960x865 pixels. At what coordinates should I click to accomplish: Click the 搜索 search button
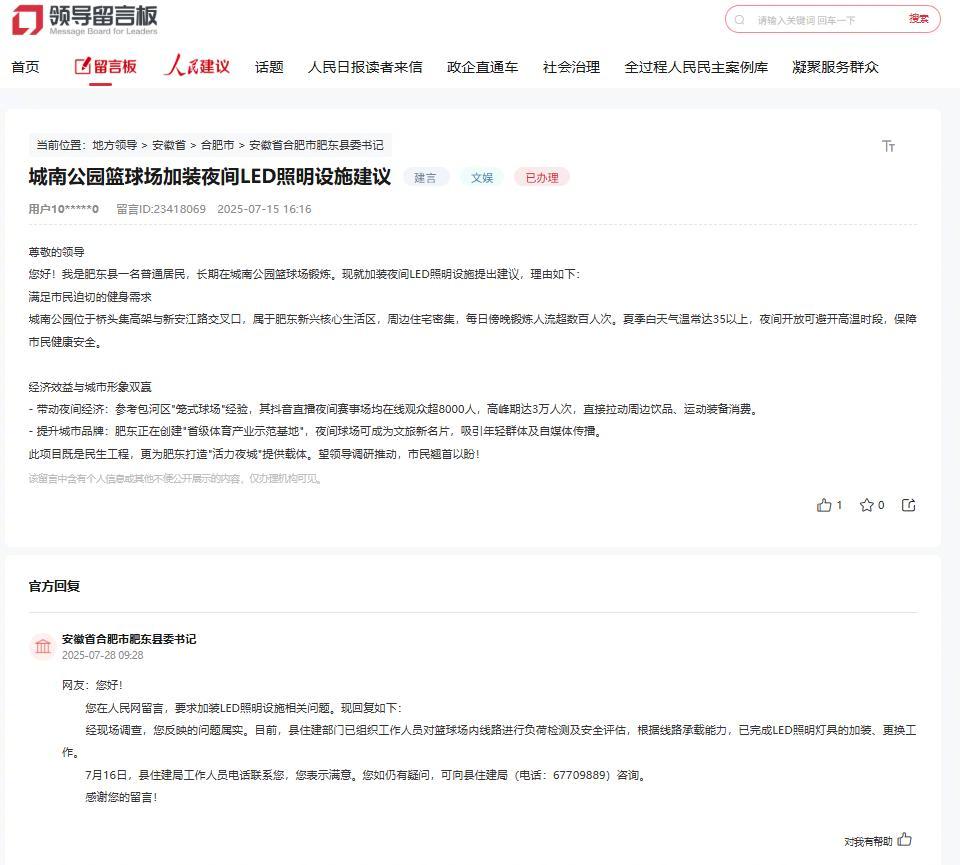pyautogui.click(x=918, y=19)
